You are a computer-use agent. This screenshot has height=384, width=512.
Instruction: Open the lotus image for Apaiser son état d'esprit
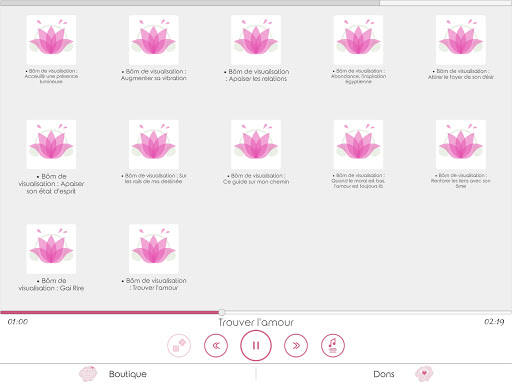(51, 144)
